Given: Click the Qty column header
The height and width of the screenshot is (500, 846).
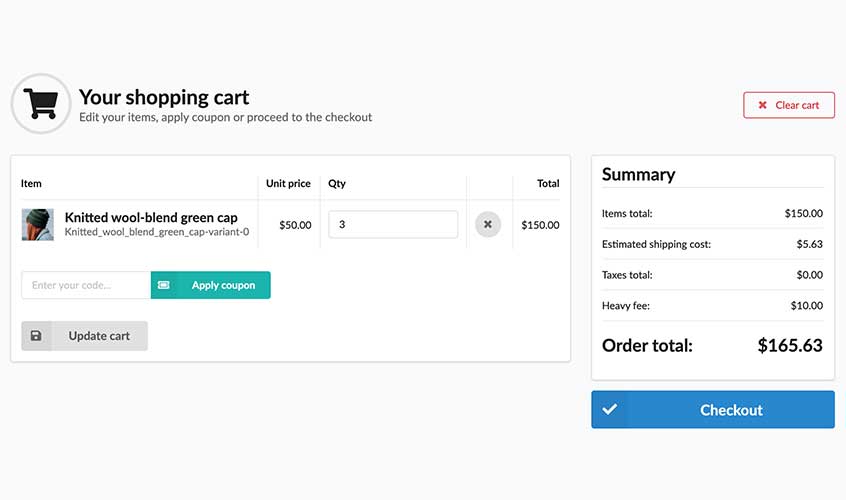Looking at the screenshot, I should (x=337, y=184).
